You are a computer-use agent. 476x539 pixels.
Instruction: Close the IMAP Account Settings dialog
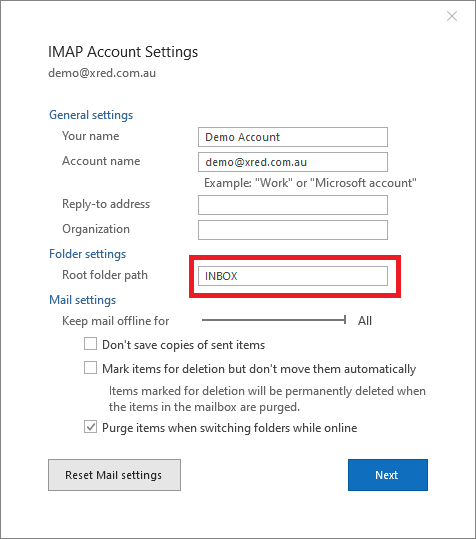(452, 16)
